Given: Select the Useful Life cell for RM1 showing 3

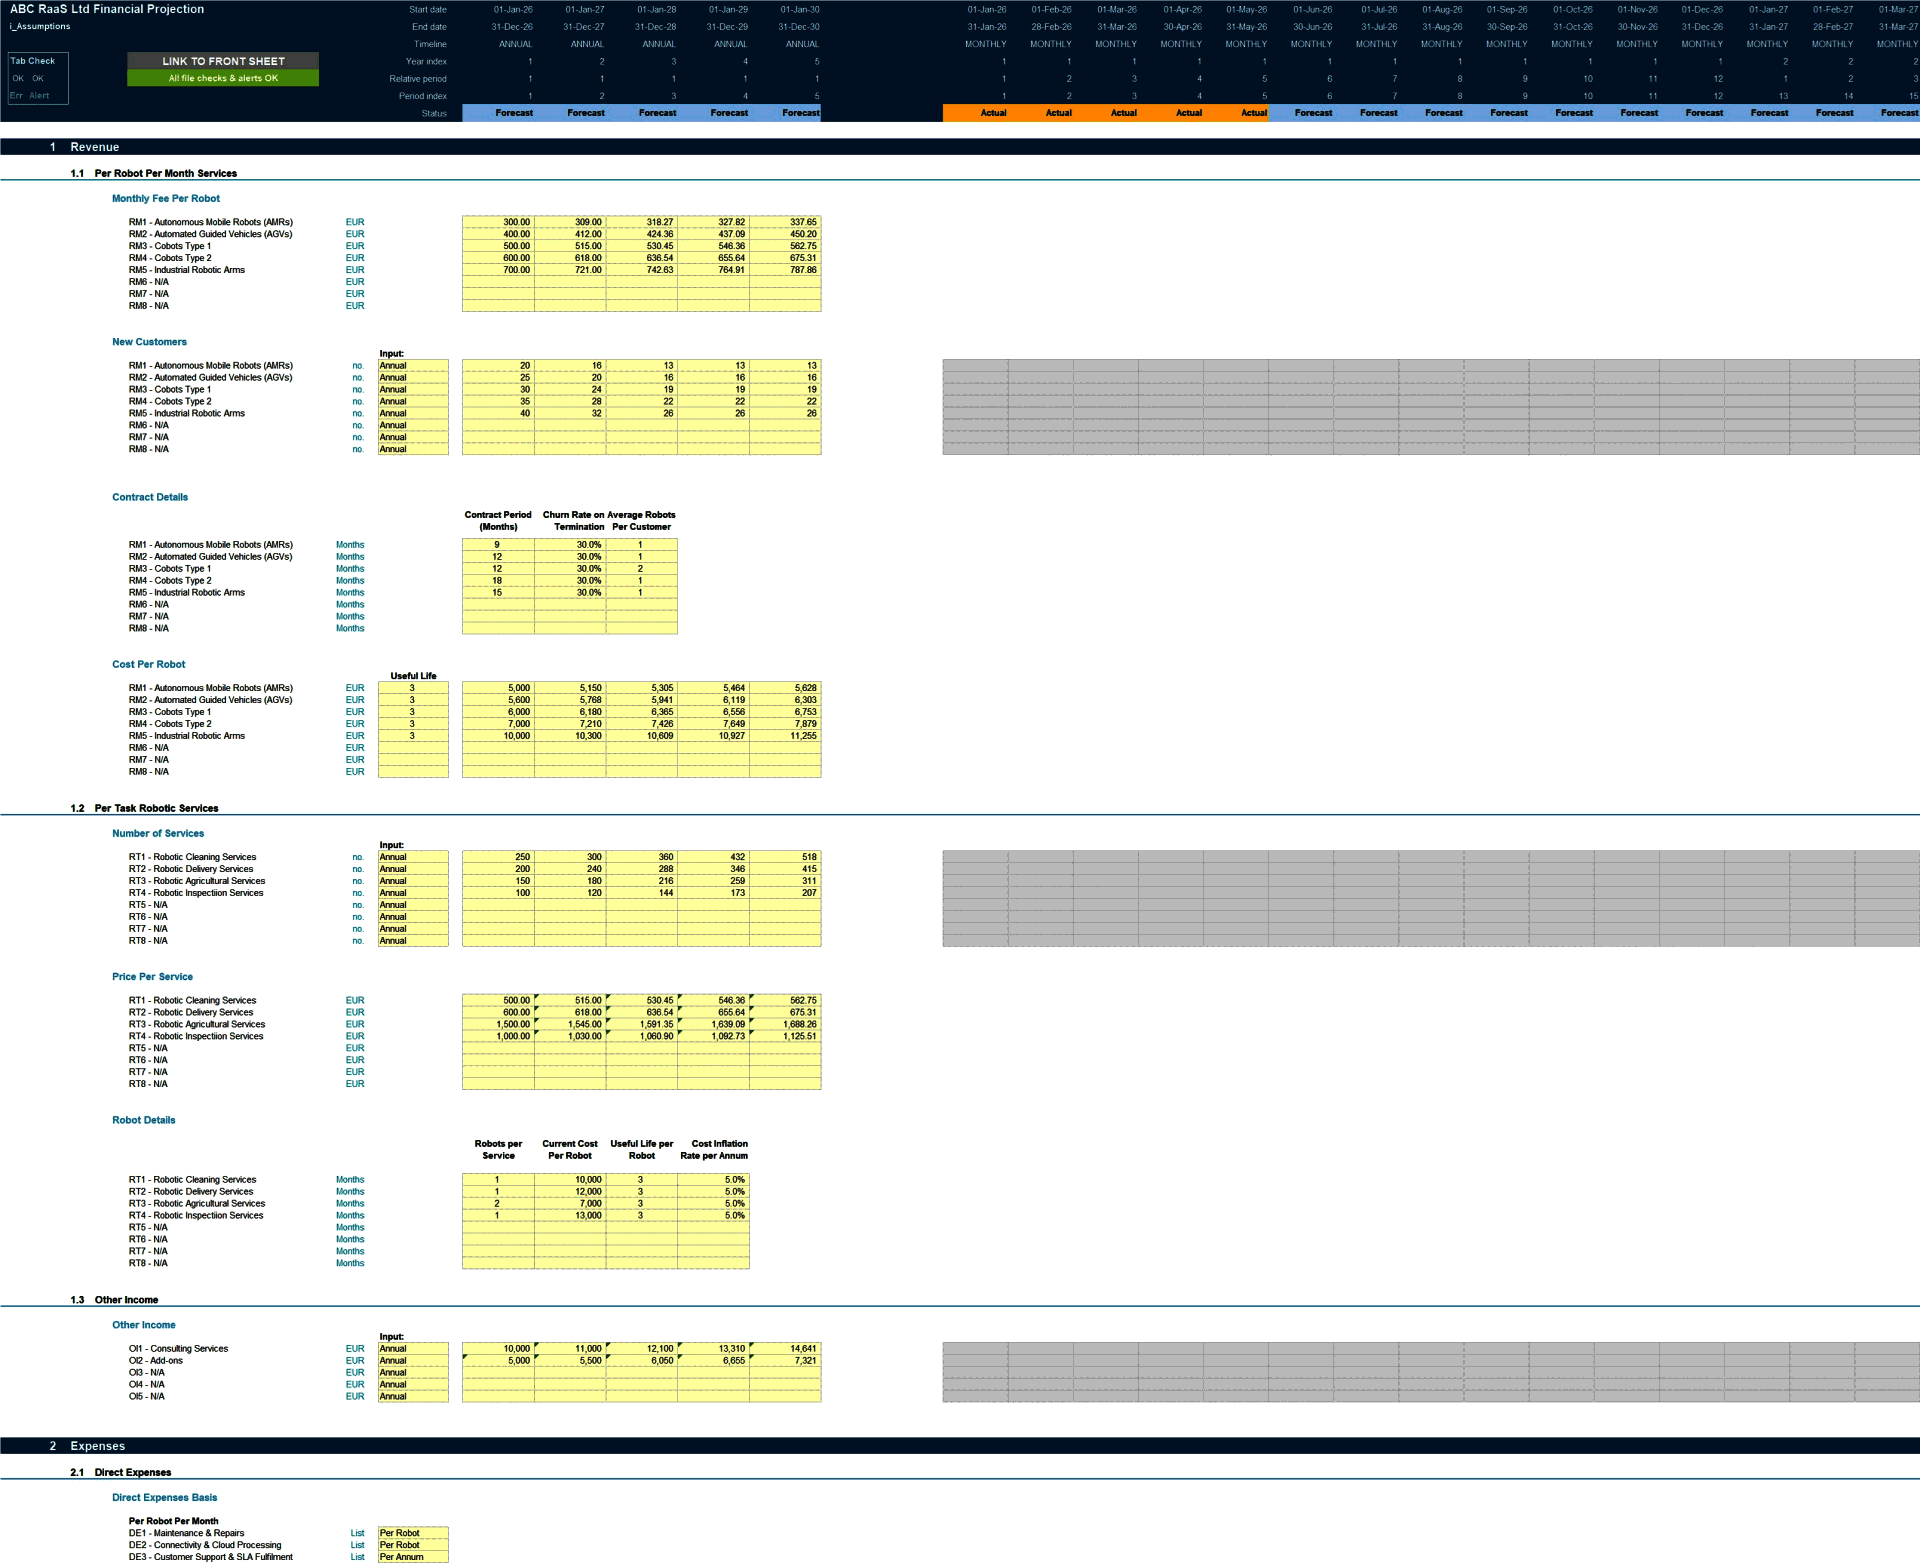Looking at the screenshot, I should coord(413,687).
